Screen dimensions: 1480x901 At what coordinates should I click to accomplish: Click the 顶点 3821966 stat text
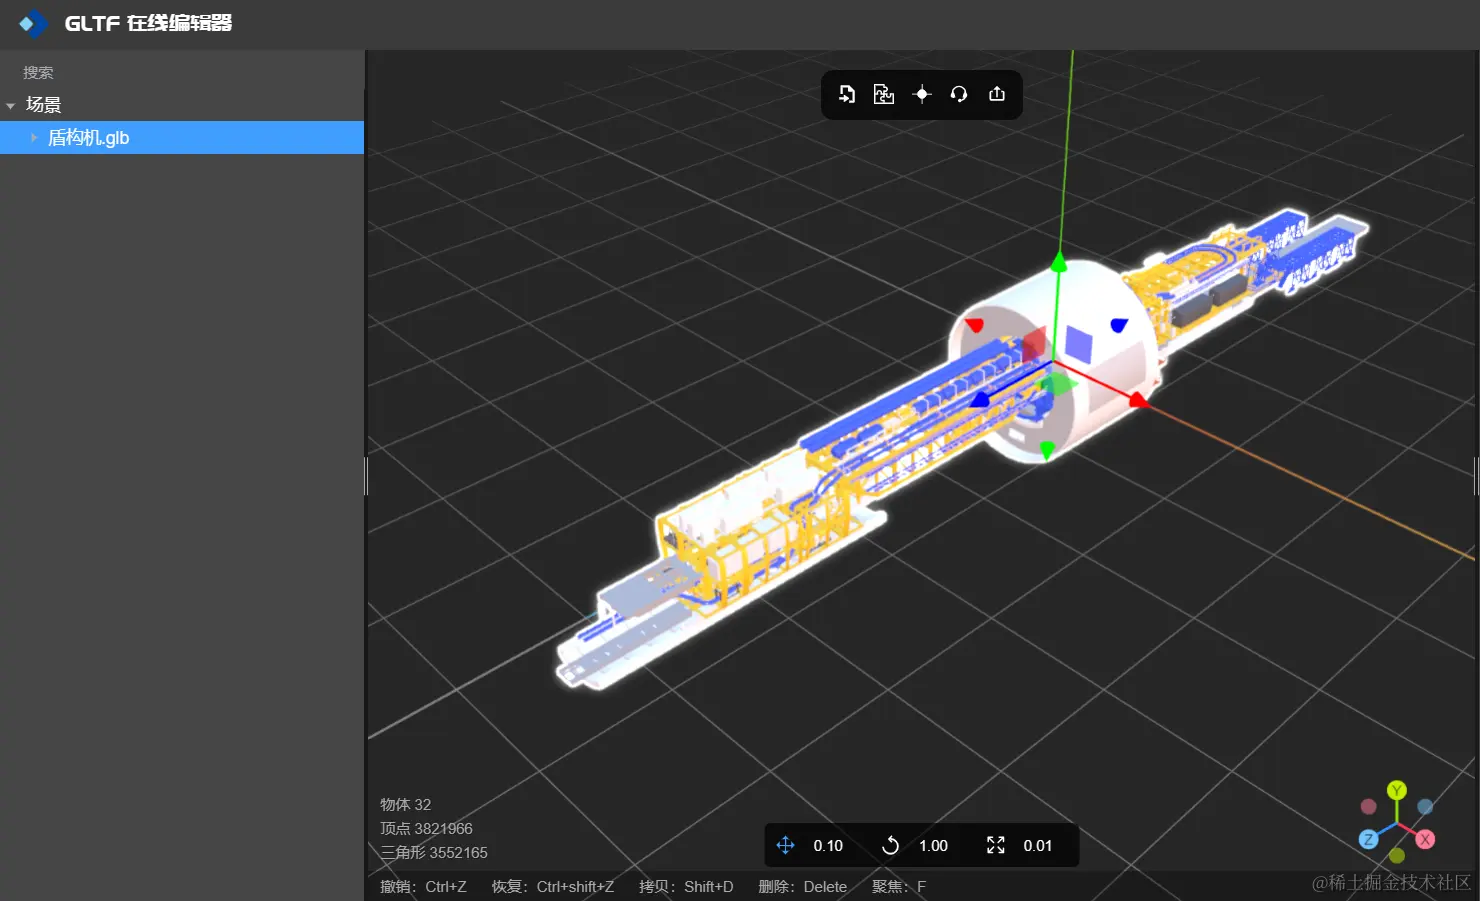[x=426, y=828]
